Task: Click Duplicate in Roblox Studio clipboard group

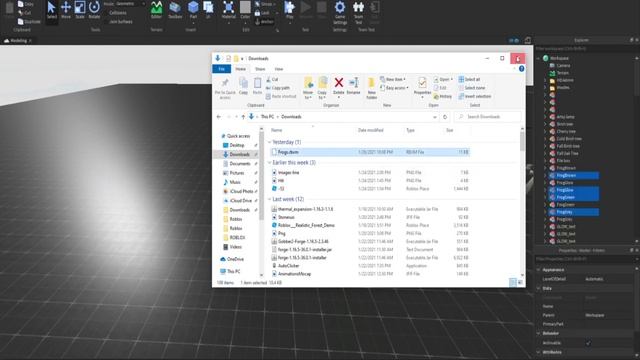Action: (29, 22)
